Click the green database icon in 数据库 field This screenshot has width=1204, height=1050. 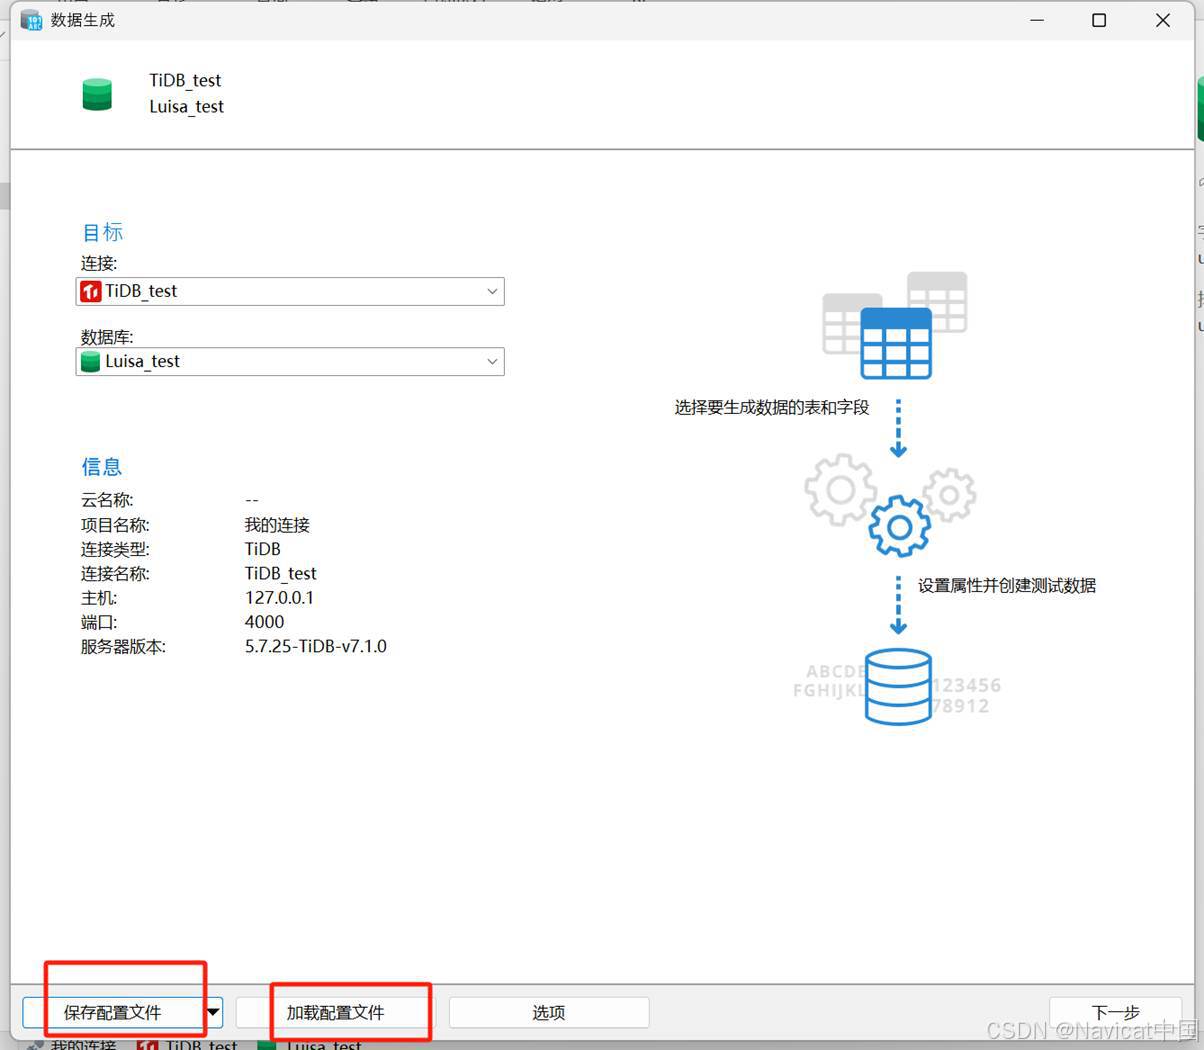pos(91,361)
